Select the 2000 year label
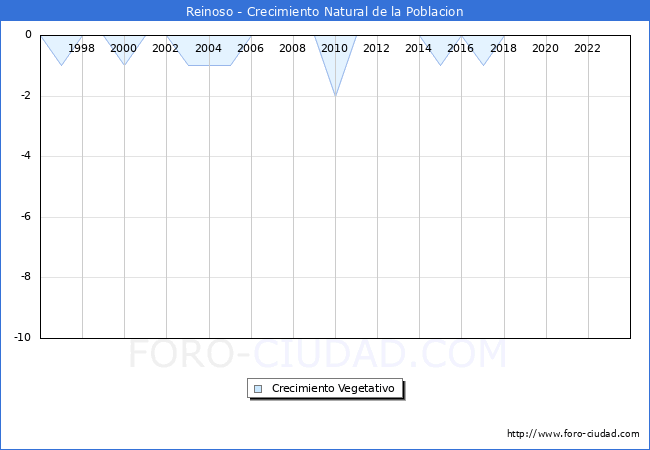This screenshot has height=450, width=650. point(124,48)
